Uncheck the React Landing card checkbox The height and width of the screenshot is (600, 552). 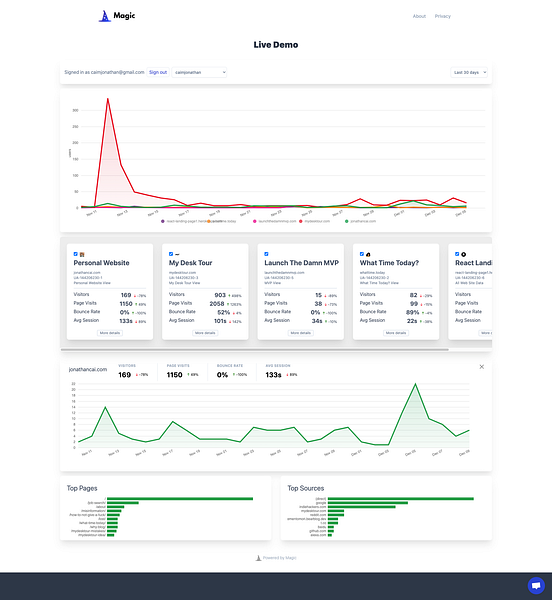coord(457,254)
